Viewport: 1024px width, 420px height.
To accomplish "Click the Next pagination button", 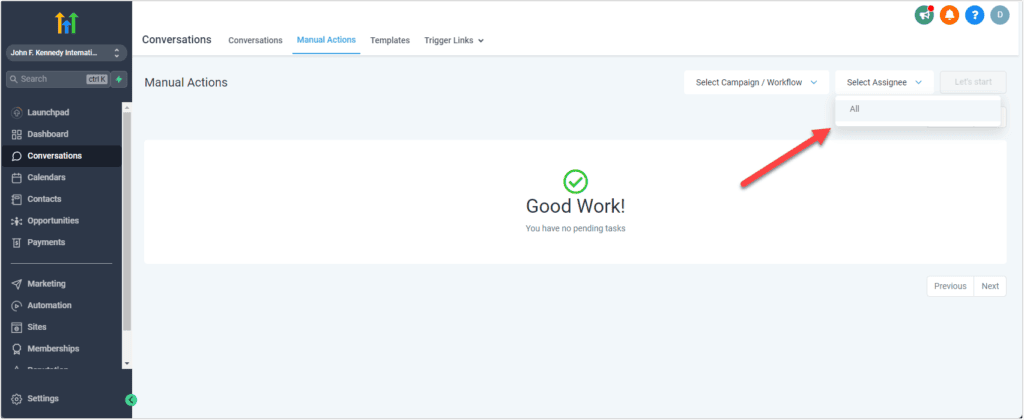I will tap(990, 286).
